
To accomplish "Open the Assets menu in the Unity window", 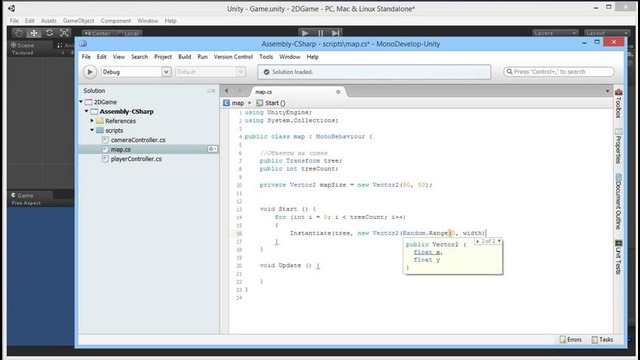I will pos(49,20).
